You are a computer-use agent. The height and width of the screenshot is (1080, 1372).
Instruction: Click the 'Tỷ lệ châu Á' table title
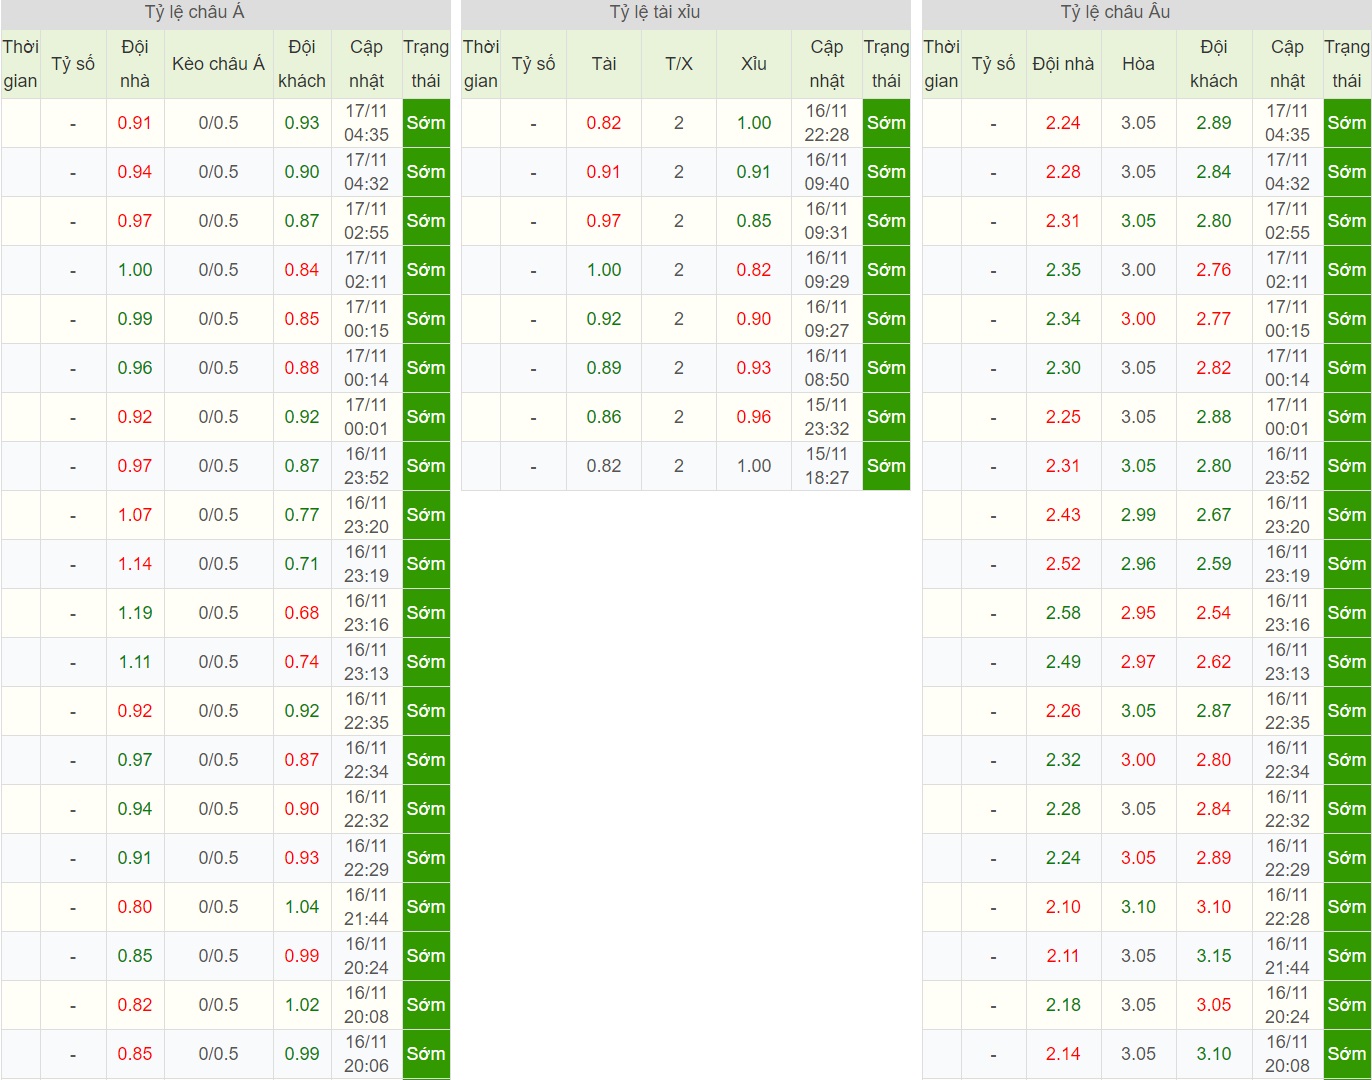194,13
